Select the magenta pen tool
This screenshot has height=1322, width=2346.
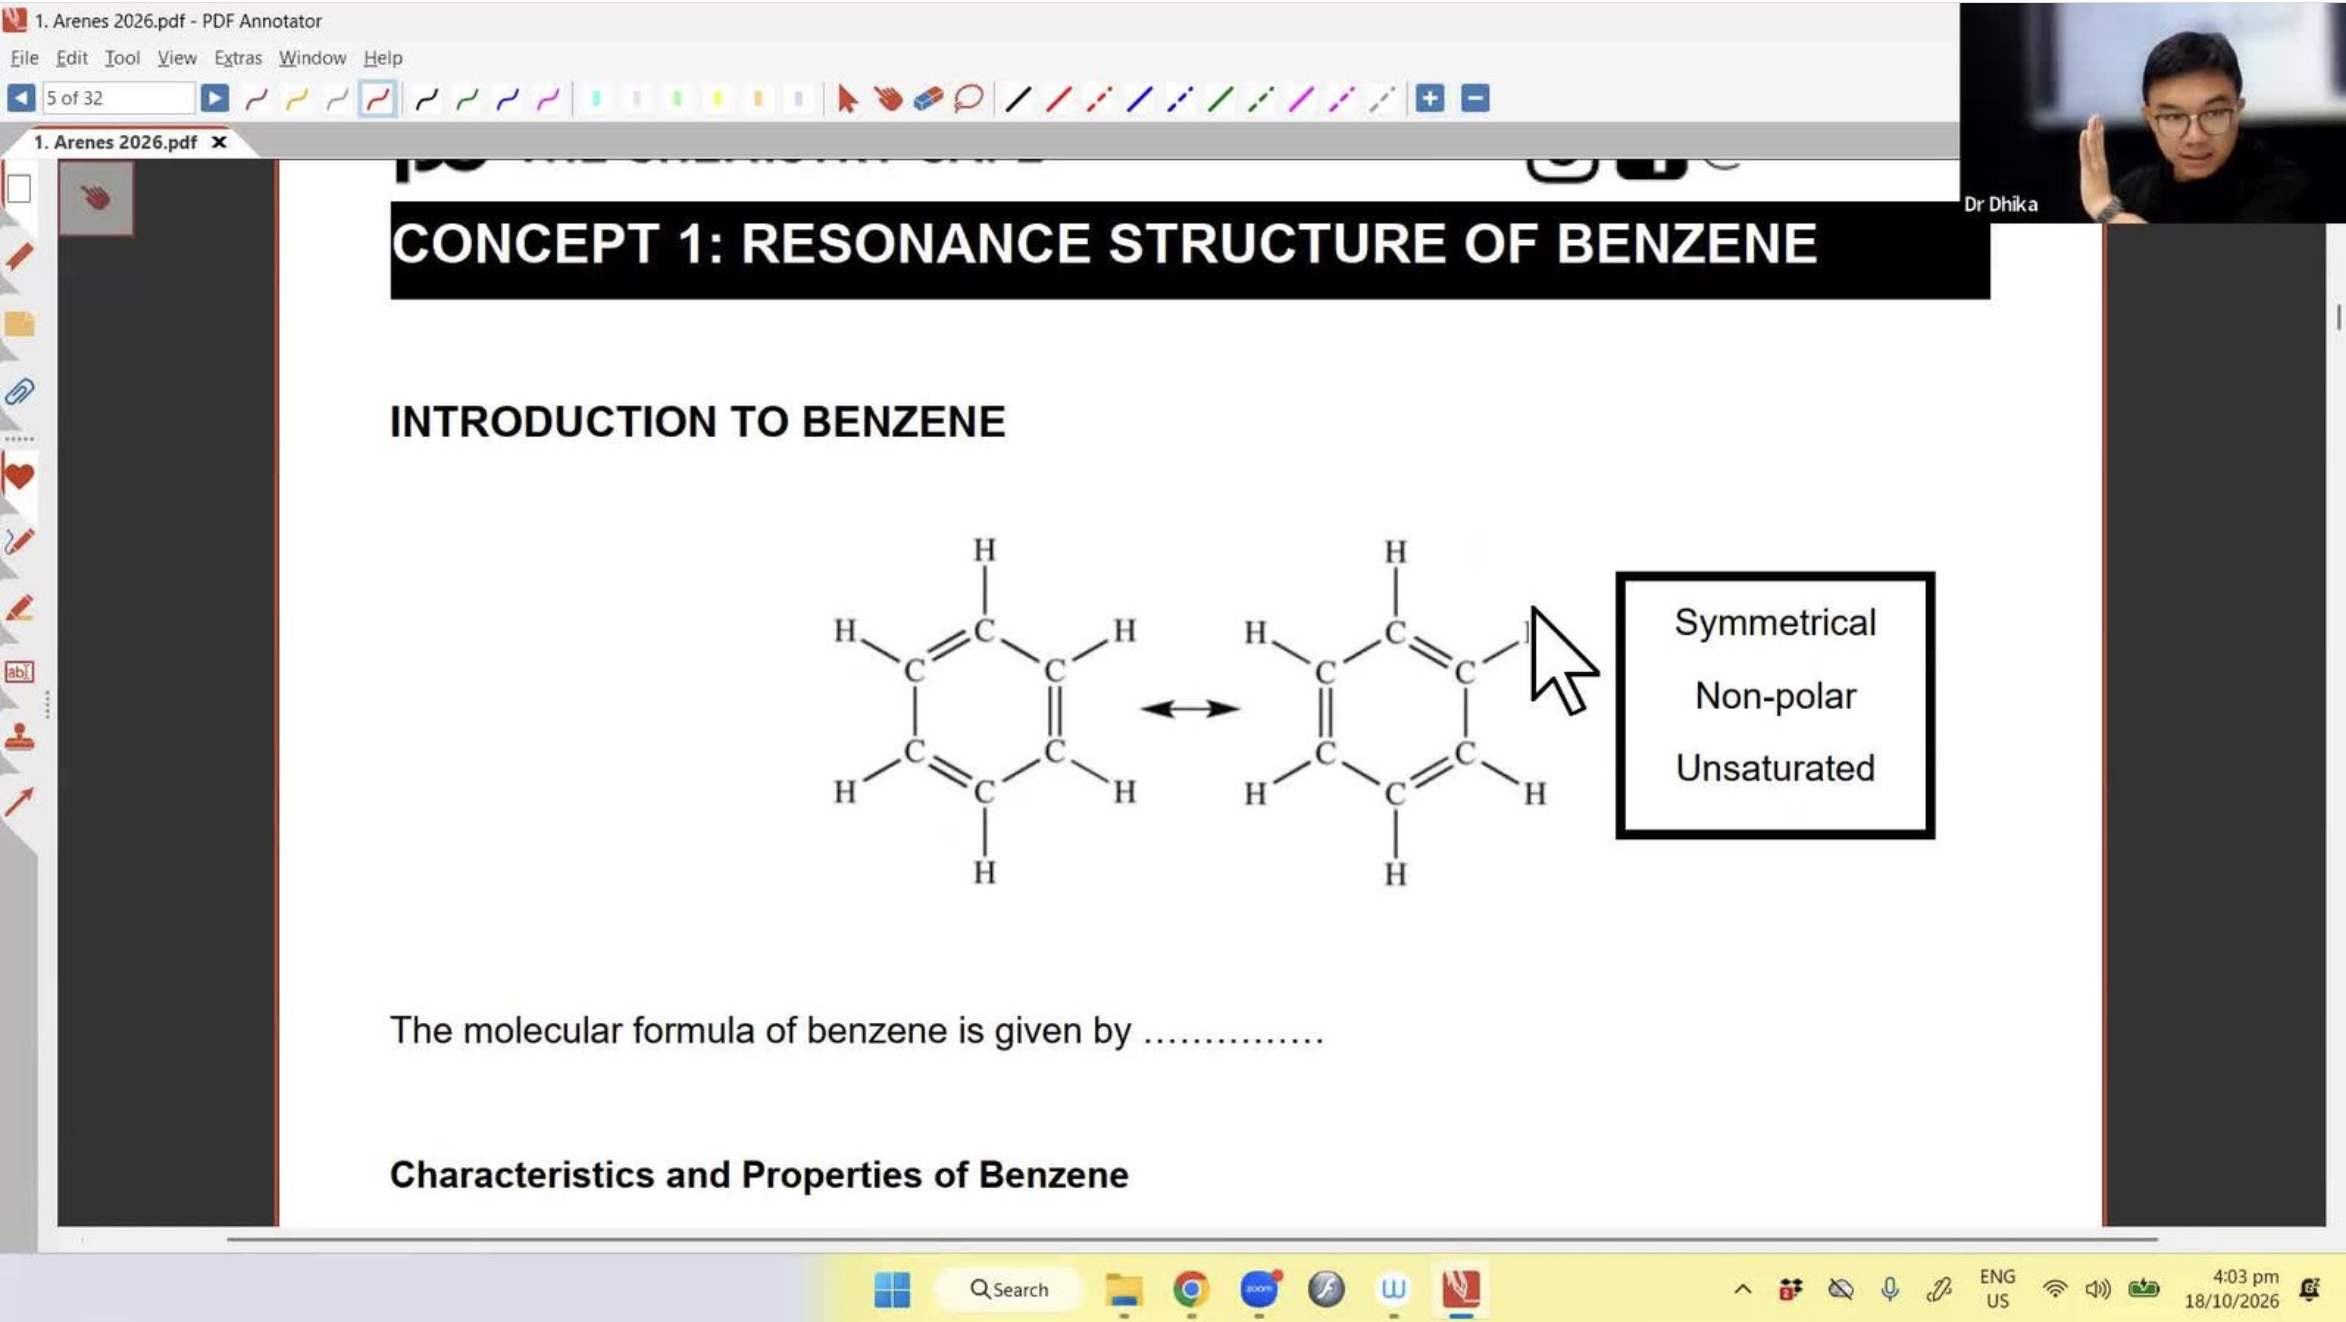tap(547, 98)
